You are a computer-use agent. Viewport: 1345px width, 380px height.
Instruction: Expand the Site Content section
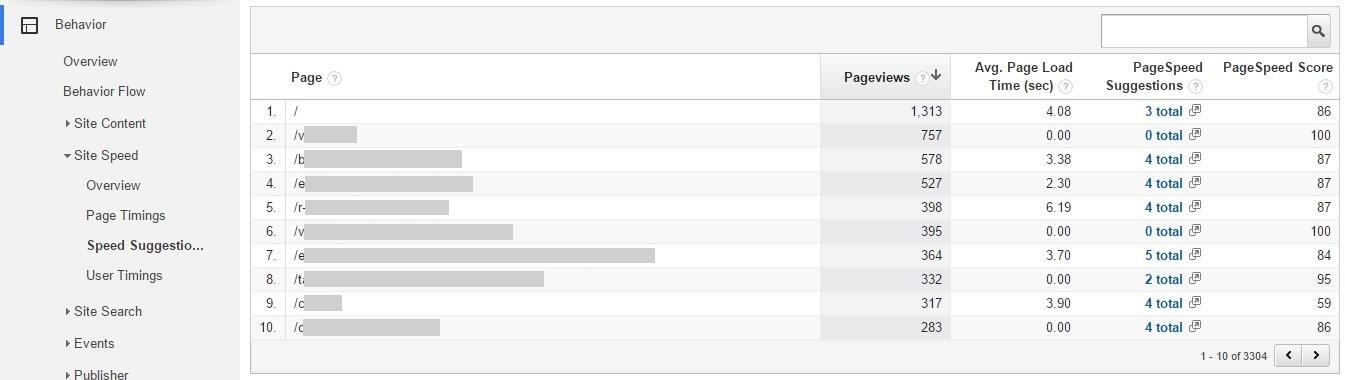pos(105,123)
